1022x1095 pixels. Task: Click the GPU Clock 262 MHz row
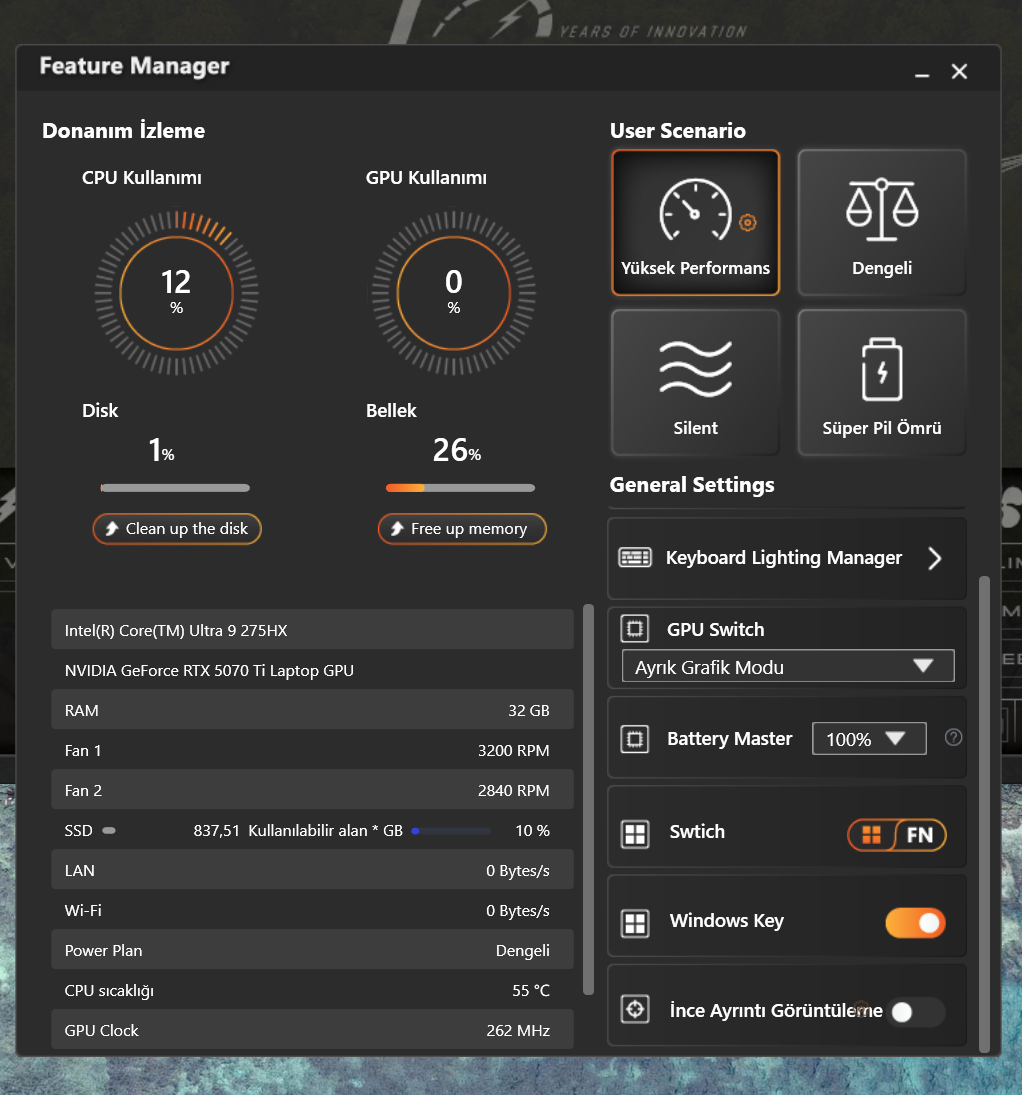[x=312, y=1029]
